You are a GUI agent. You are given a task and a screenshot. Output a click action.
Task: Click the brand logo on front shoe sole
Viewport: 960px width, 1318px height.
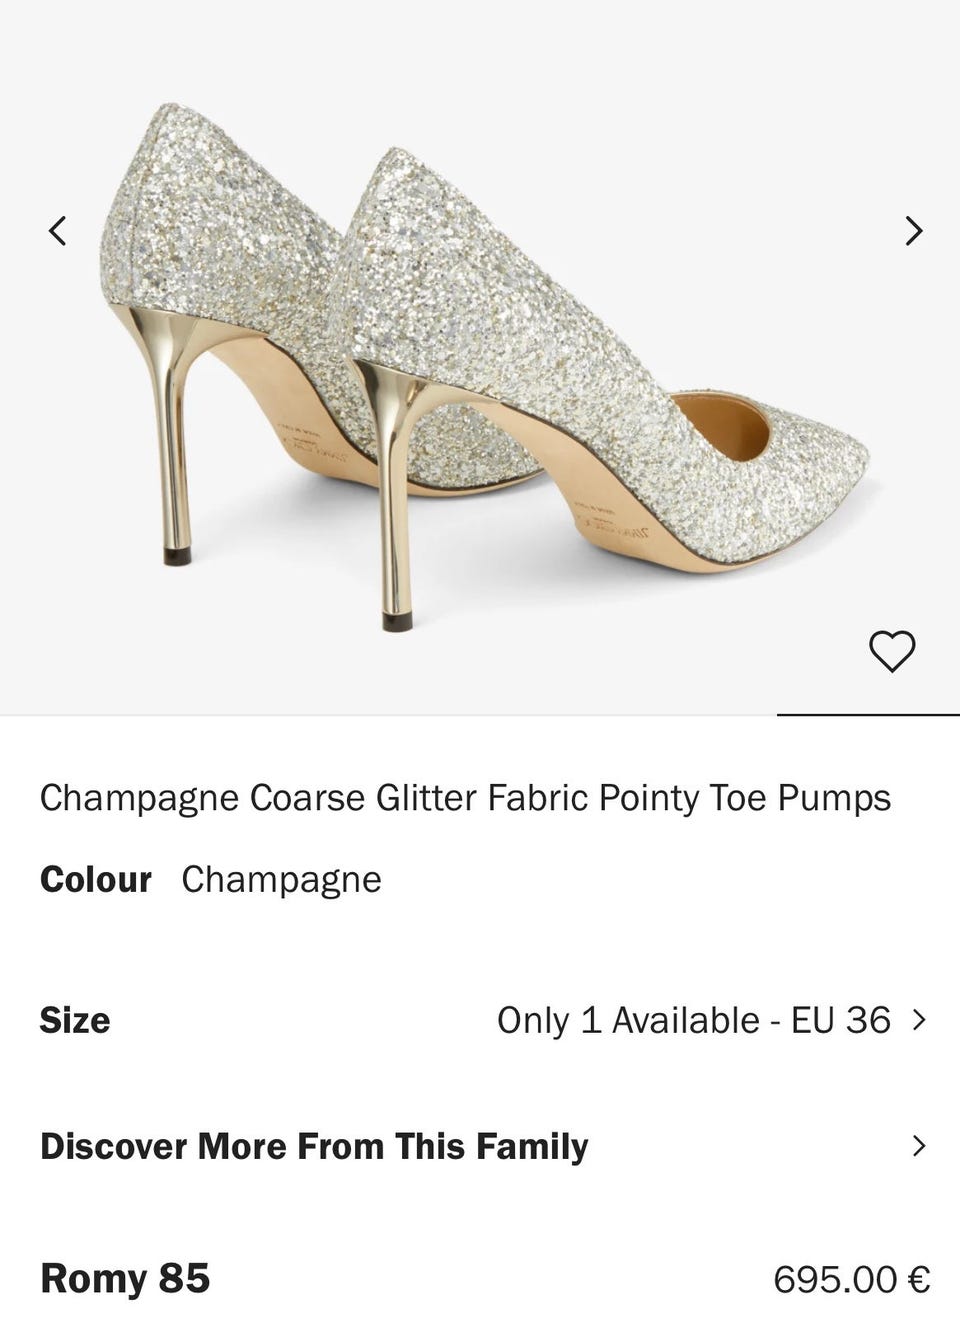(612, 527)
